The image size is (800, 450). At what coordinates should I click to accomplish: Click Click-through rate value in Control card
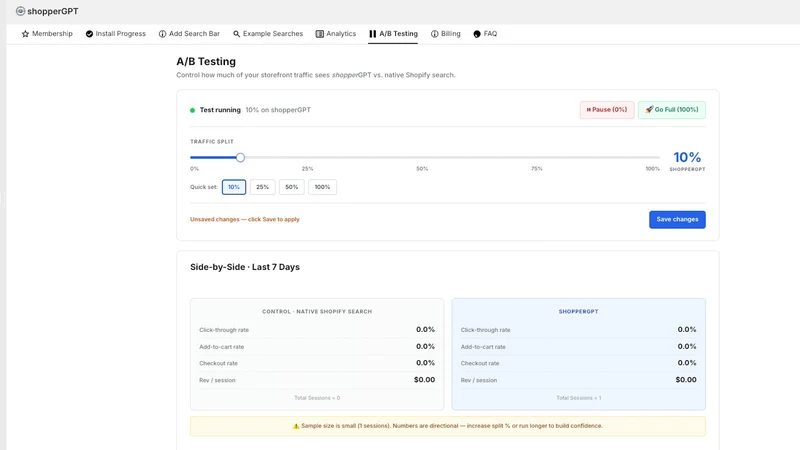pos(425,330)
